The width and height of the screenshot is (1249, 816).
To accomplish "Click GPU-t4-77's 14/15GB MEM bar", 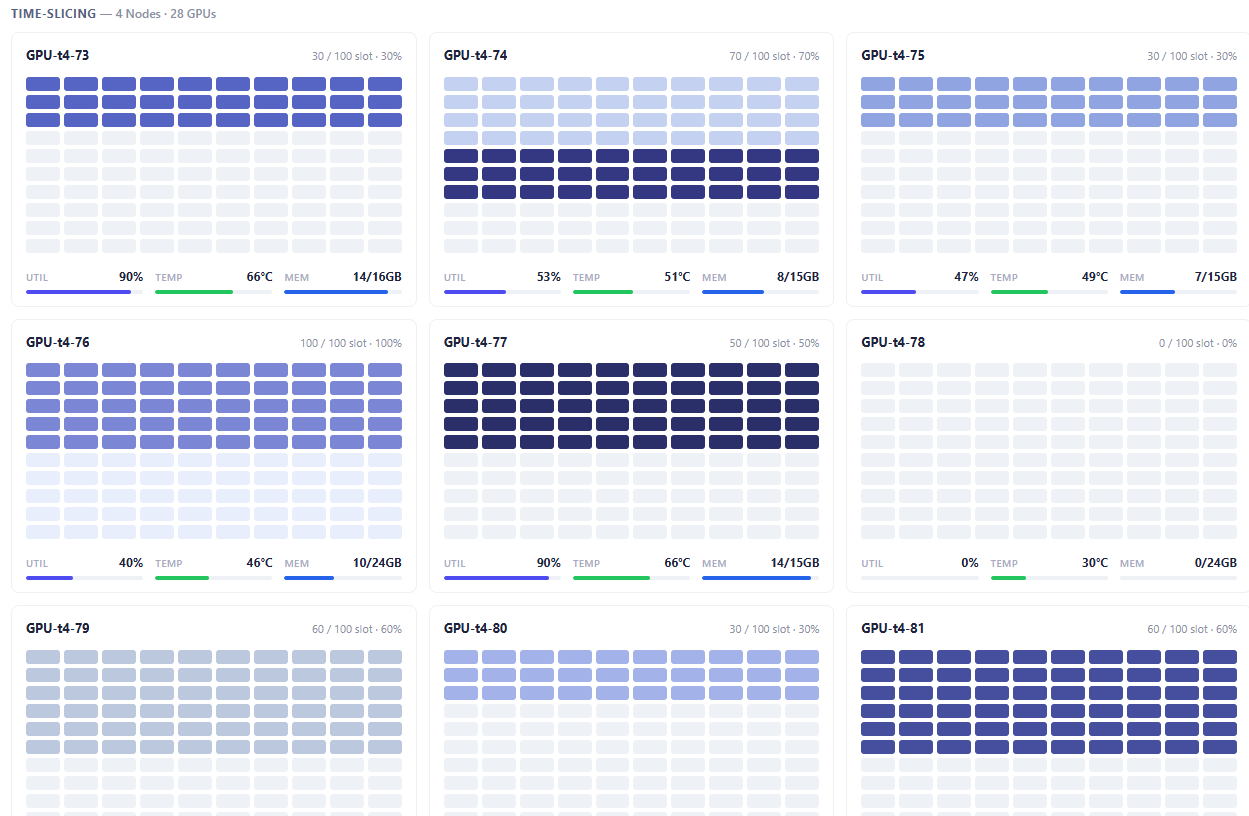I will click(760, 578).
